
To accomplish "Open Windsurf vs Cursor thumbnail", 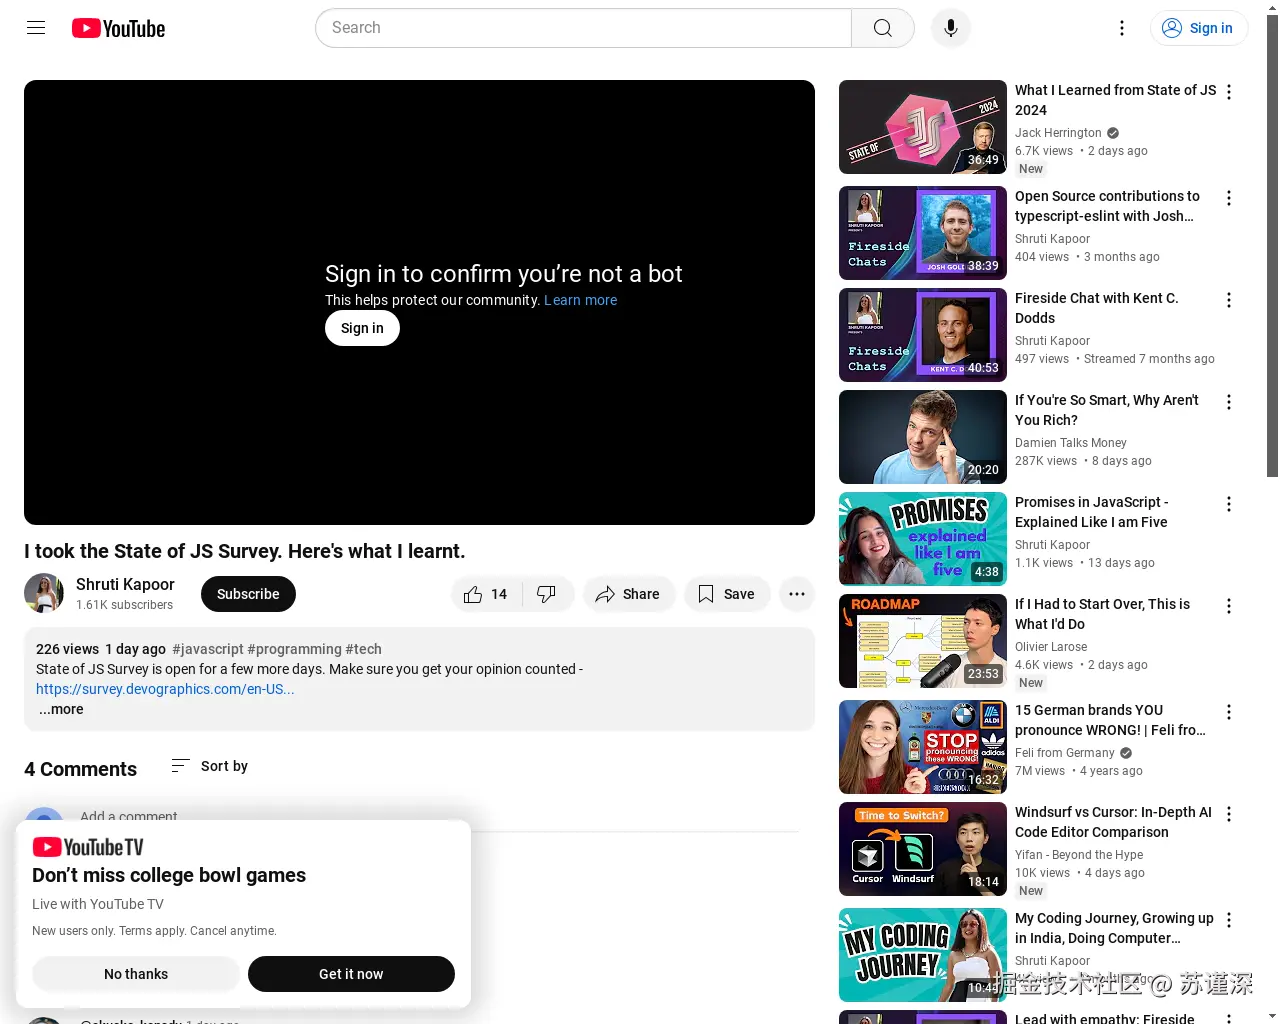I will pyautogui.click(x=923, y=849).
